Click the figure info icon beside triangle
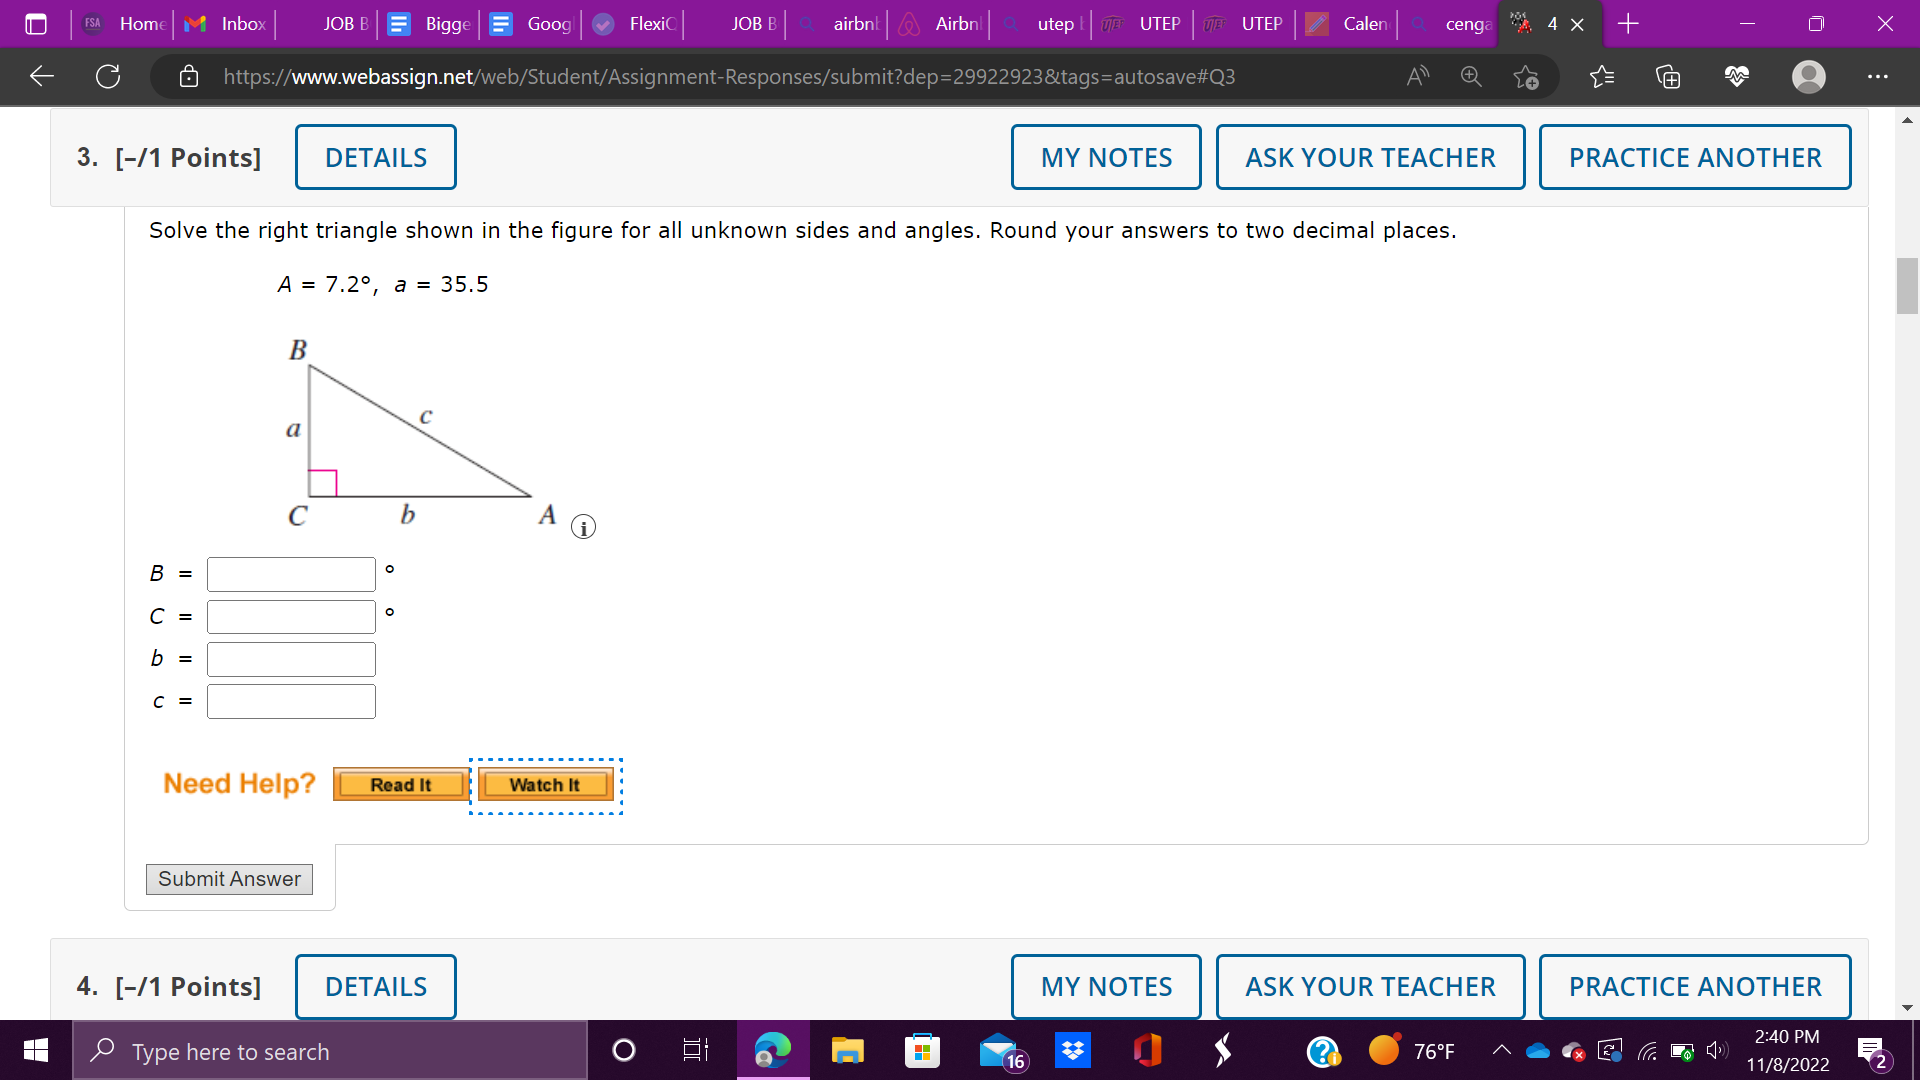Image resolution: width=1920 pixels, height=1080 pixels. 583,527
